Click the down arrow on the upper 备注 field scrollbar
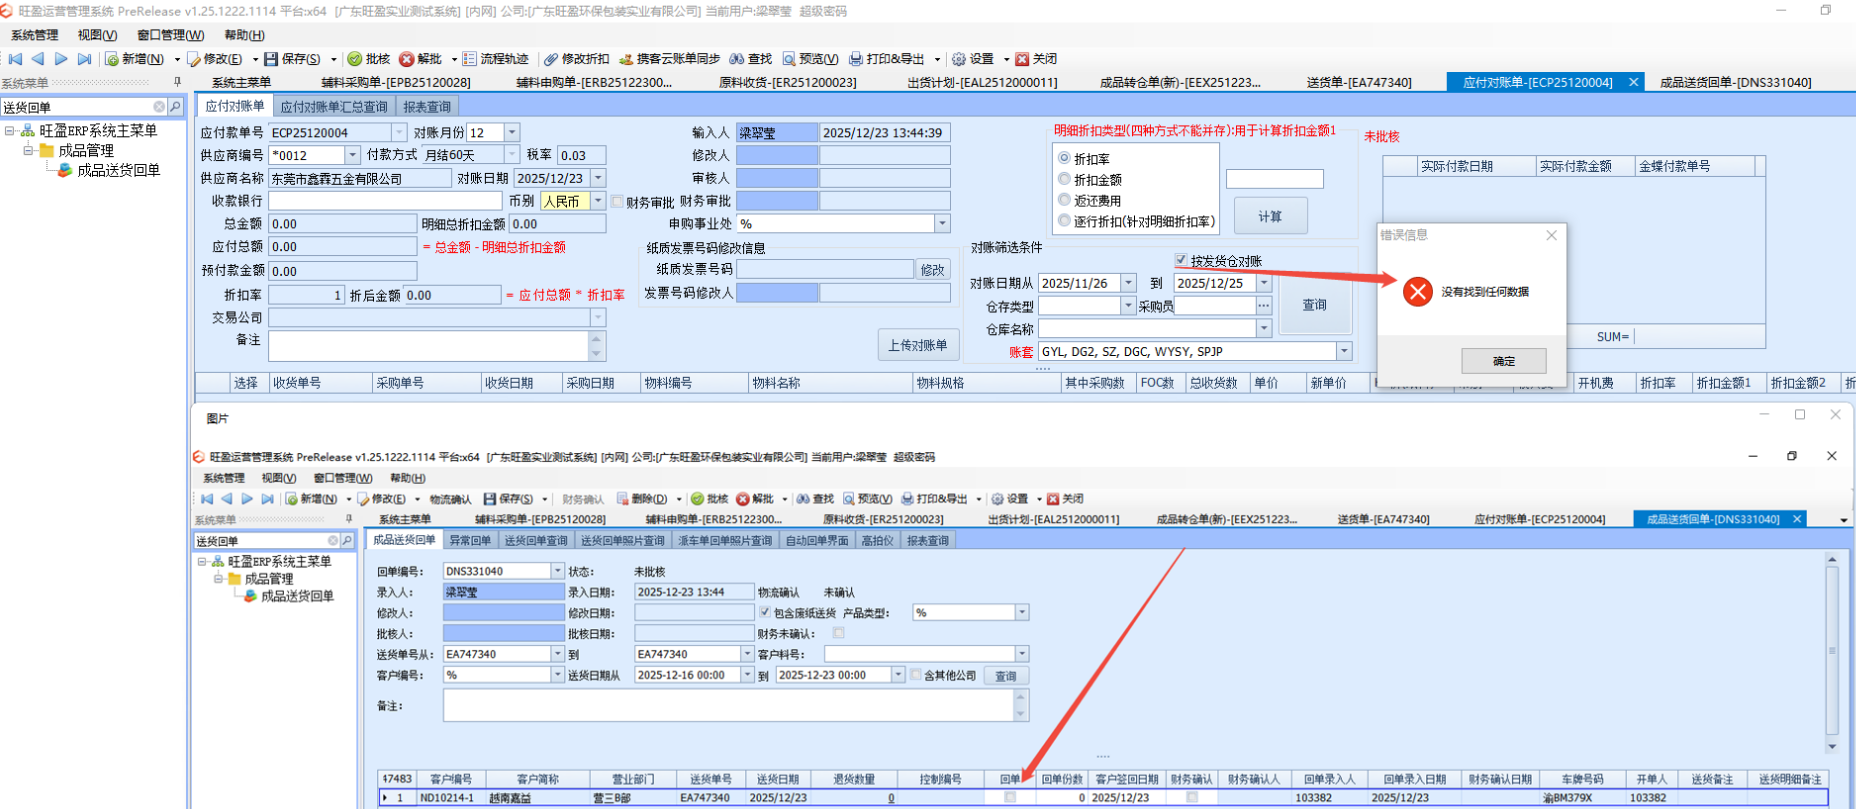 [x=597, y=354]
